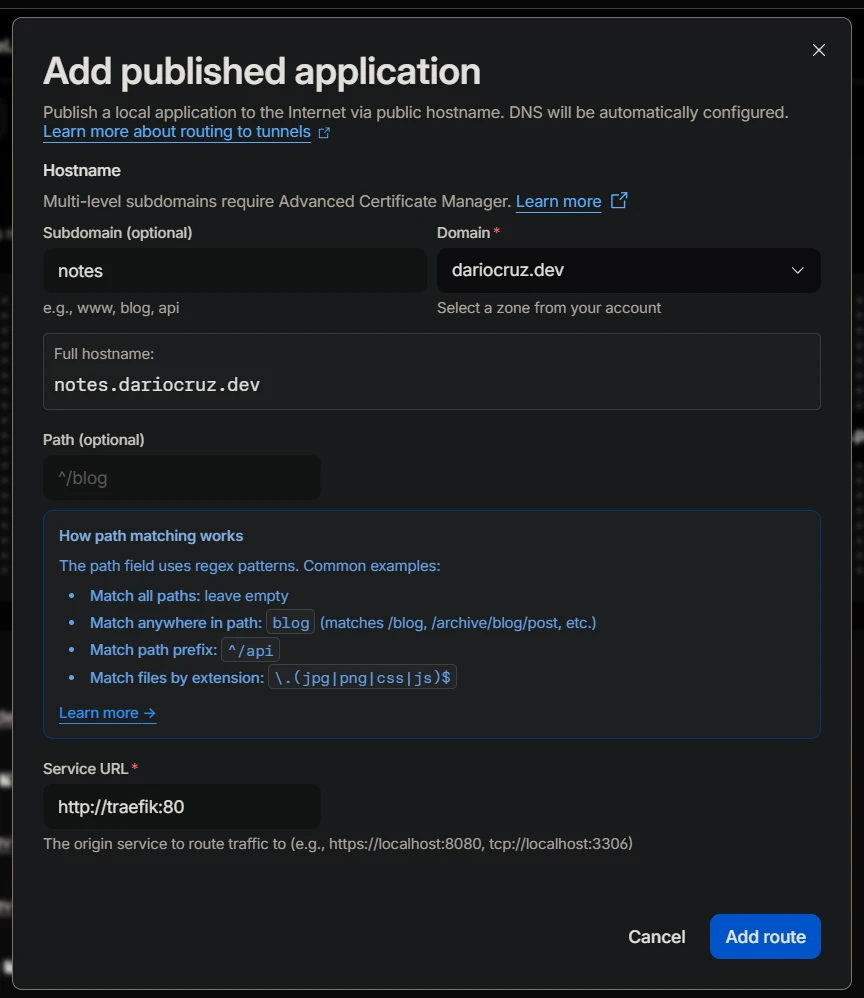Click external-link icon beside routing to tunnels

click(x=324, y=132)
